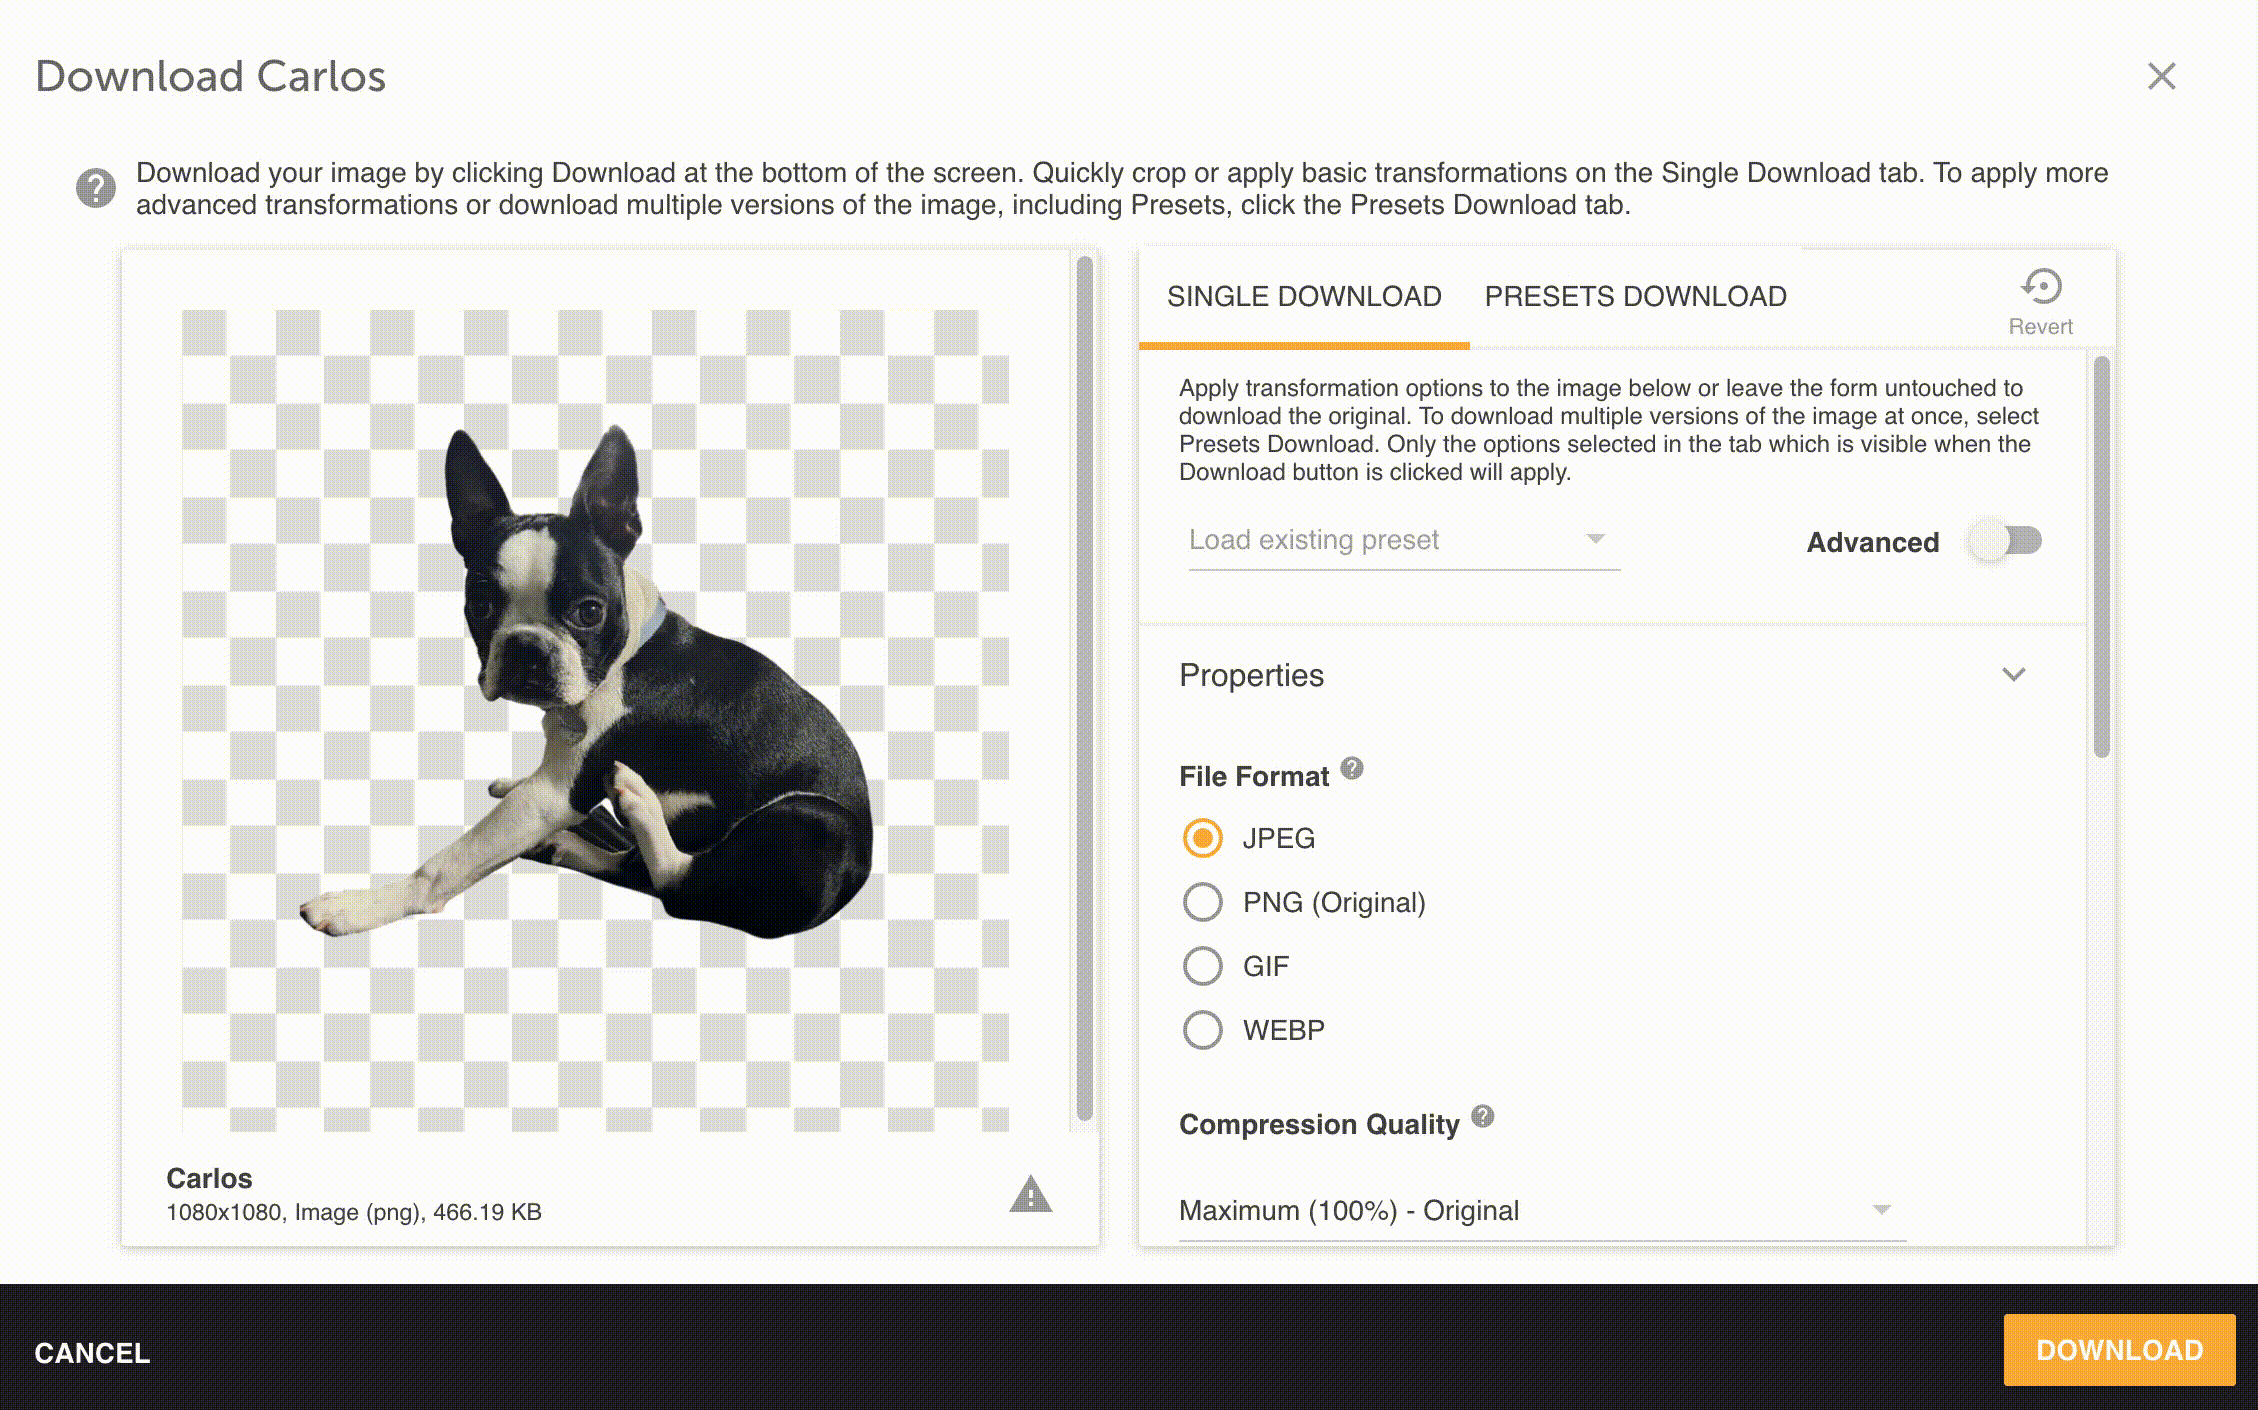Click the Properties heading text
Viewport: 2258px width, 1410px height.
tap(1251, 675)
